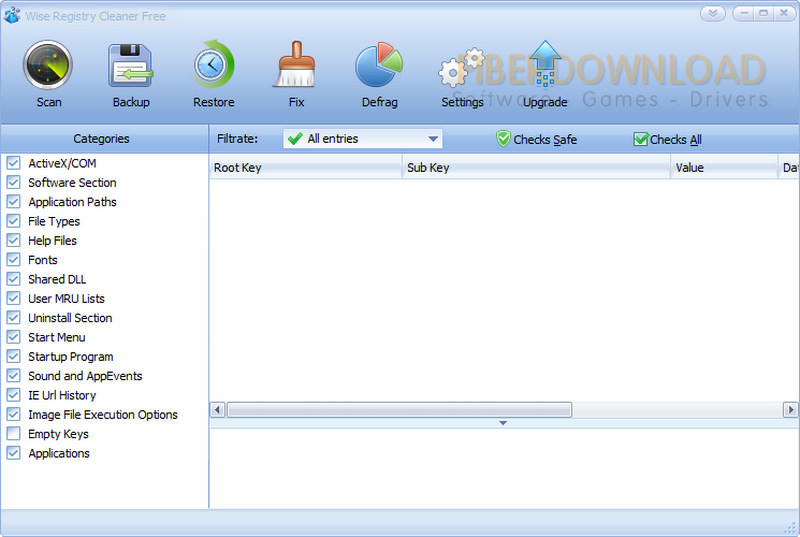The width and height of the screenshot is (800, 537).
Task: Maximize the Wise Registry Cleaner window
Action: 763,13
